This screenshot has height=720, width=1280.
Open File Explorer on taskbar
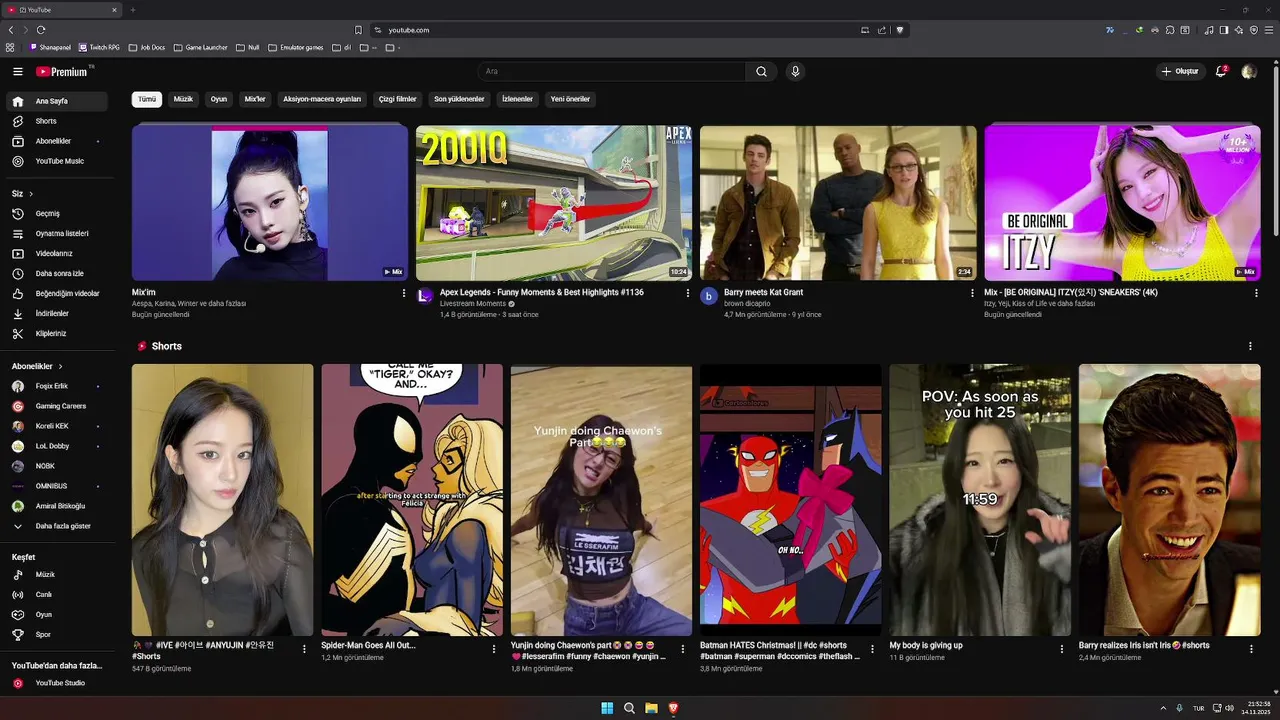click(651, 708)
